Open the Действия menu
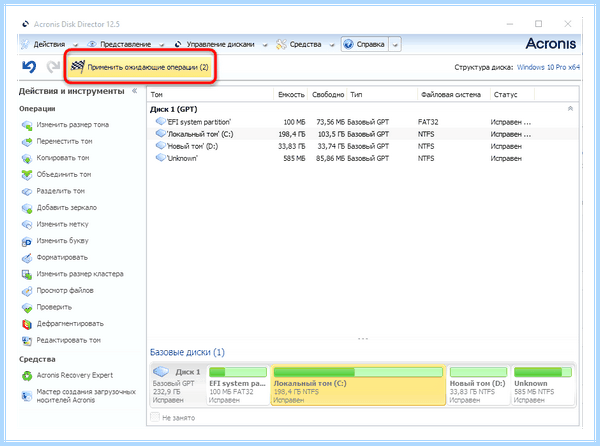This screenshot has width=600, height=446. click(x=49, y=44)
